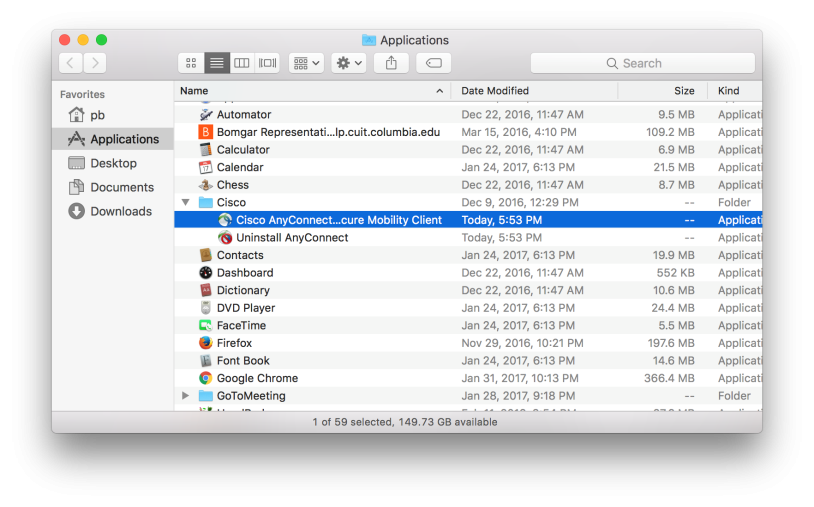Click the Applications folder title icon
Image resolution: width=814 pixels, height=507 pixels.
tap(369, 40)
